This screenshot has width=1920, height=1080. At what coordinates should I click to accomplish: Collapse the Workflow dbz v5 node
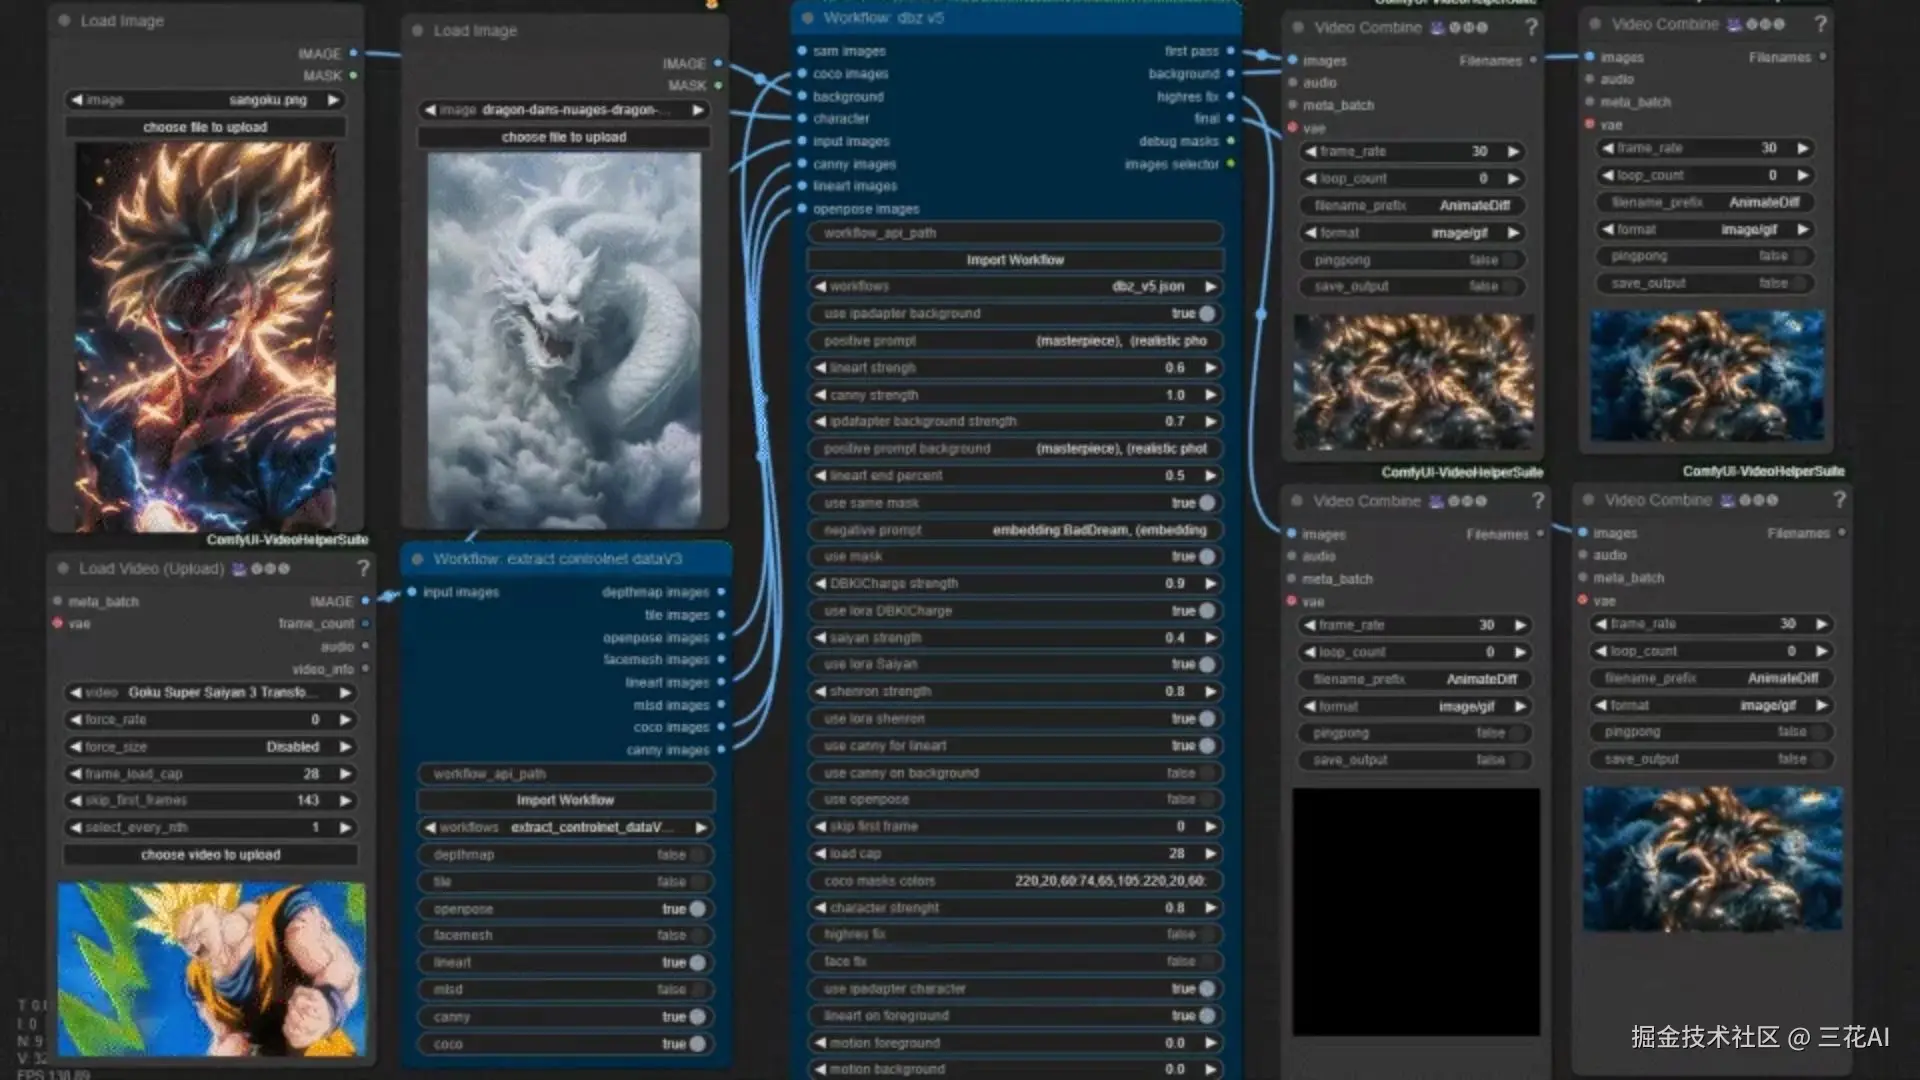[807, 18]
